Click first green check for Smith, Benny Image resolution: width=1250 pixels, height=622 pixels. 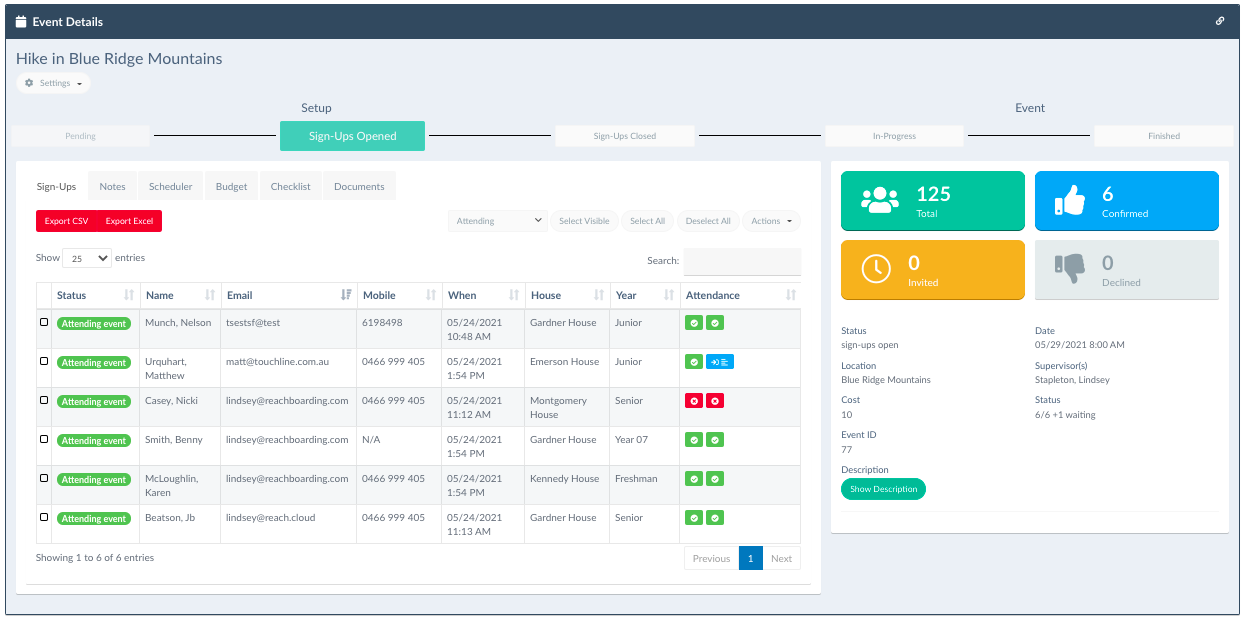(x=693, y=440)
